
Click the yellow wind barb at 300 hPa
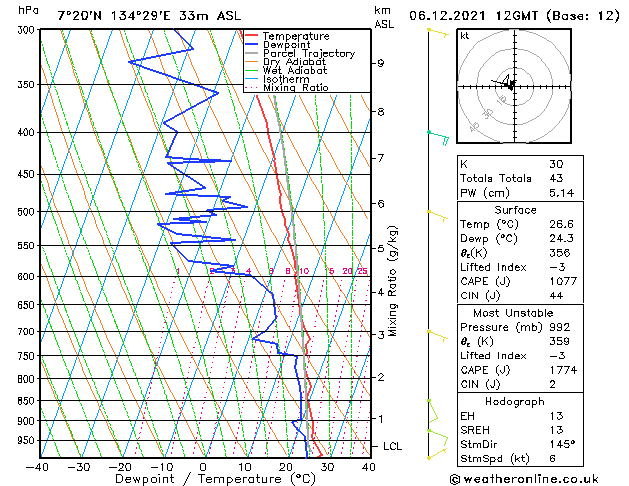(438, 32)
